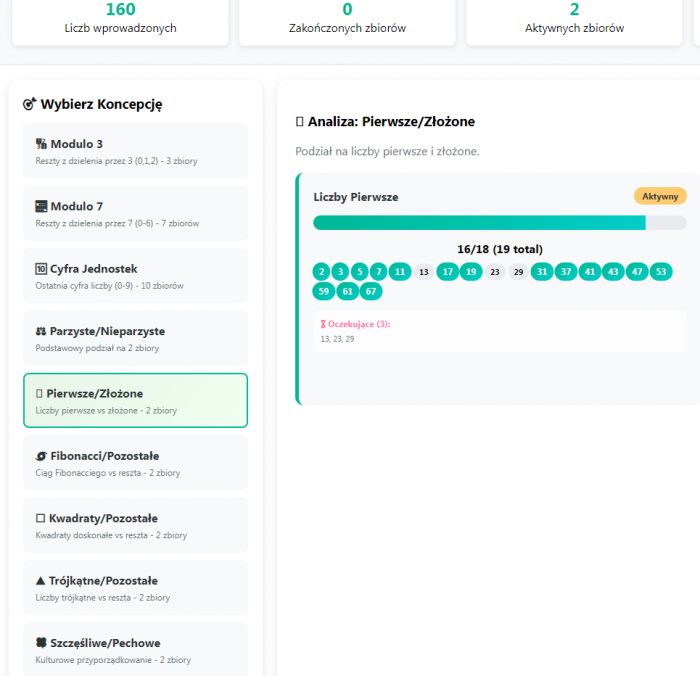700x676 pixels.
Task: Click the Parzyste/Nieparzyste icon
Action: (x=41, y=331)
